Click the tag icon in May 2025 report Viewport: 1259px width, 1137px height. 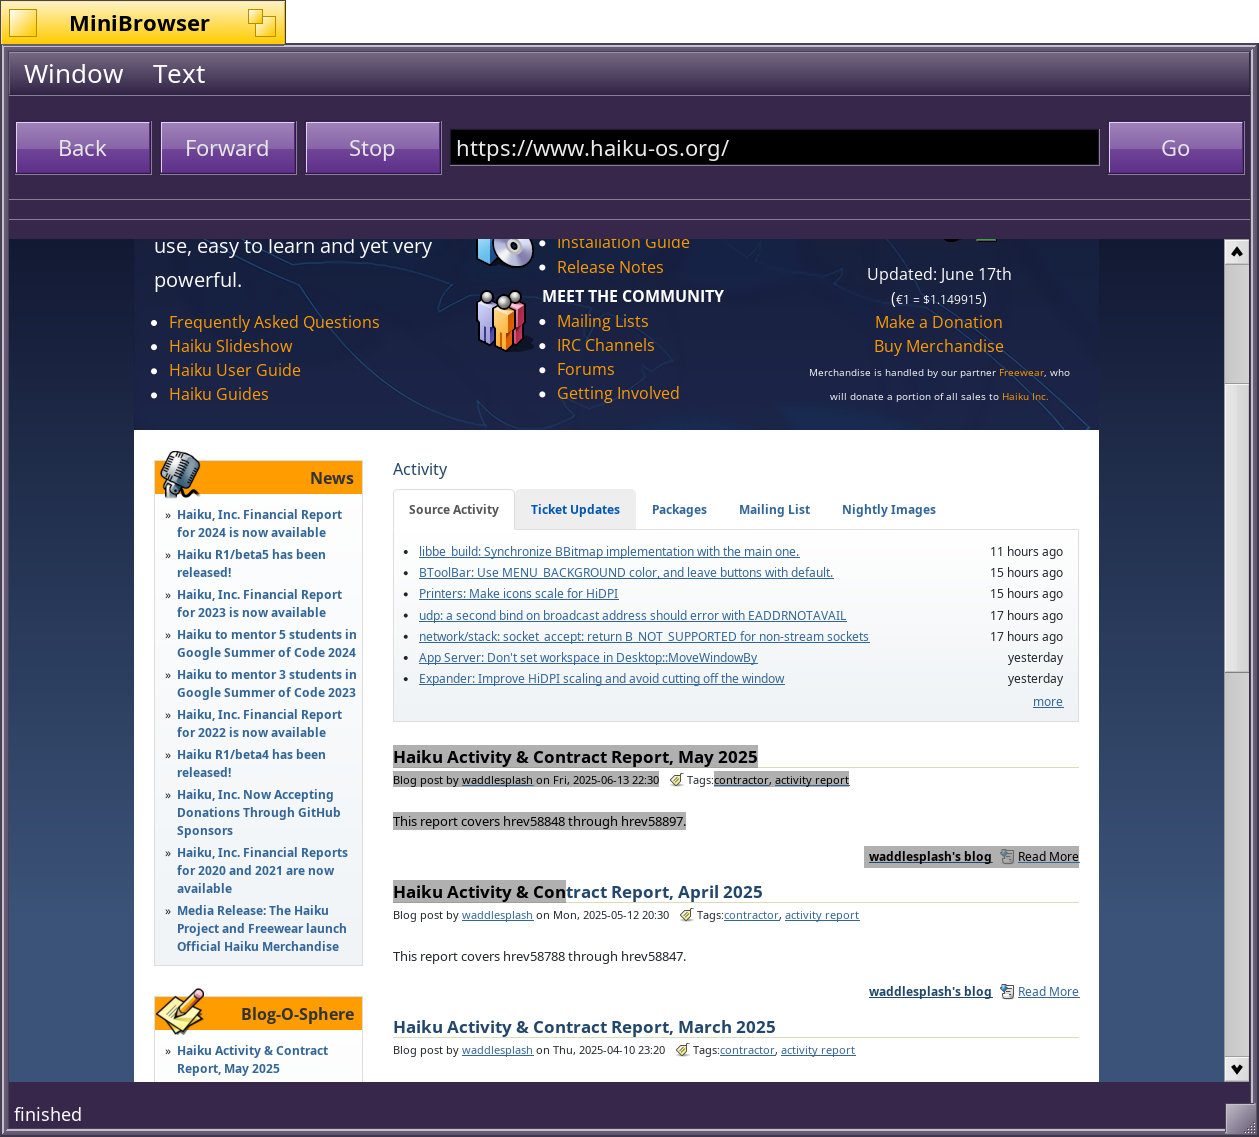pos(676,780)
